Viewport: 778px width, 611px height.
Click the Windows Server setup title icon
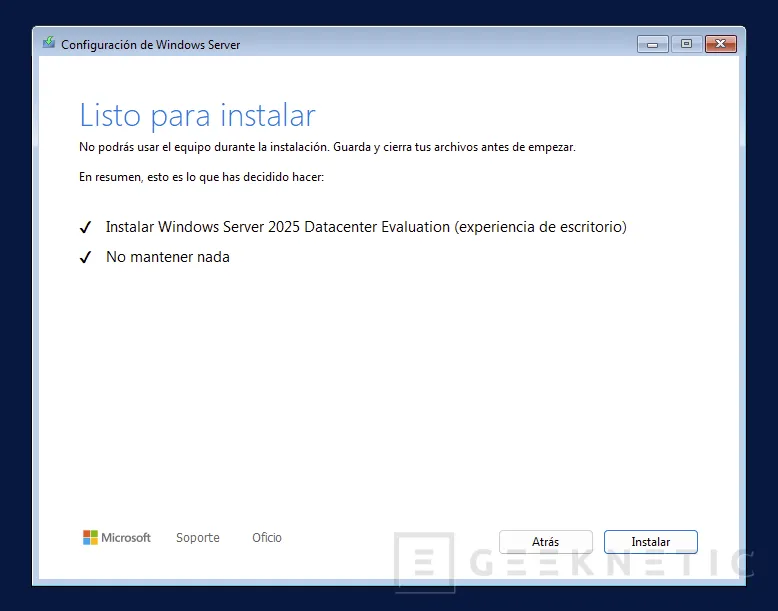tap(49, 43)
